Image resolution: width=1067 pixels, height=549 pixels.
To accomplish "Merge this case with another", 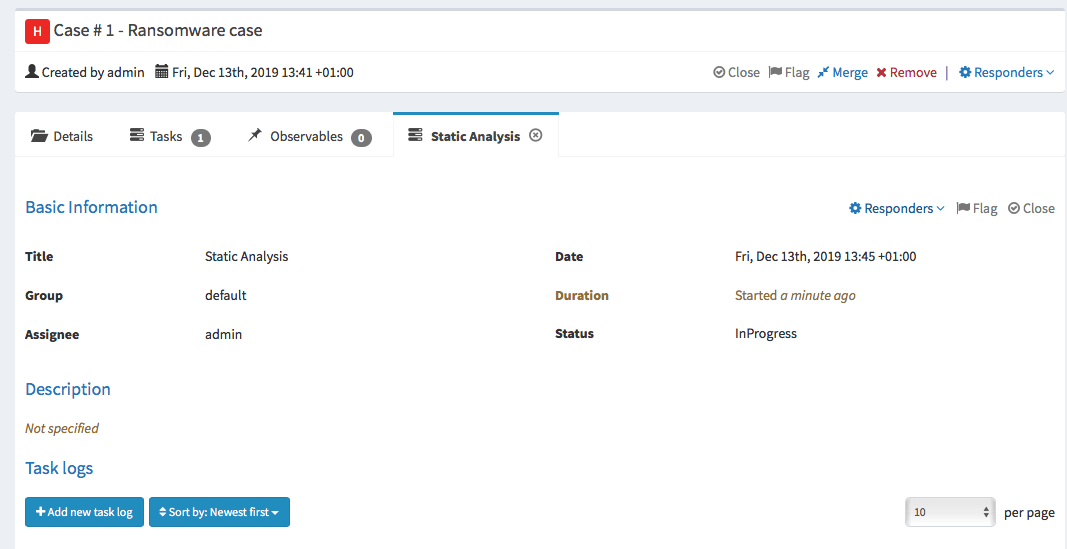I will point(842,72).
